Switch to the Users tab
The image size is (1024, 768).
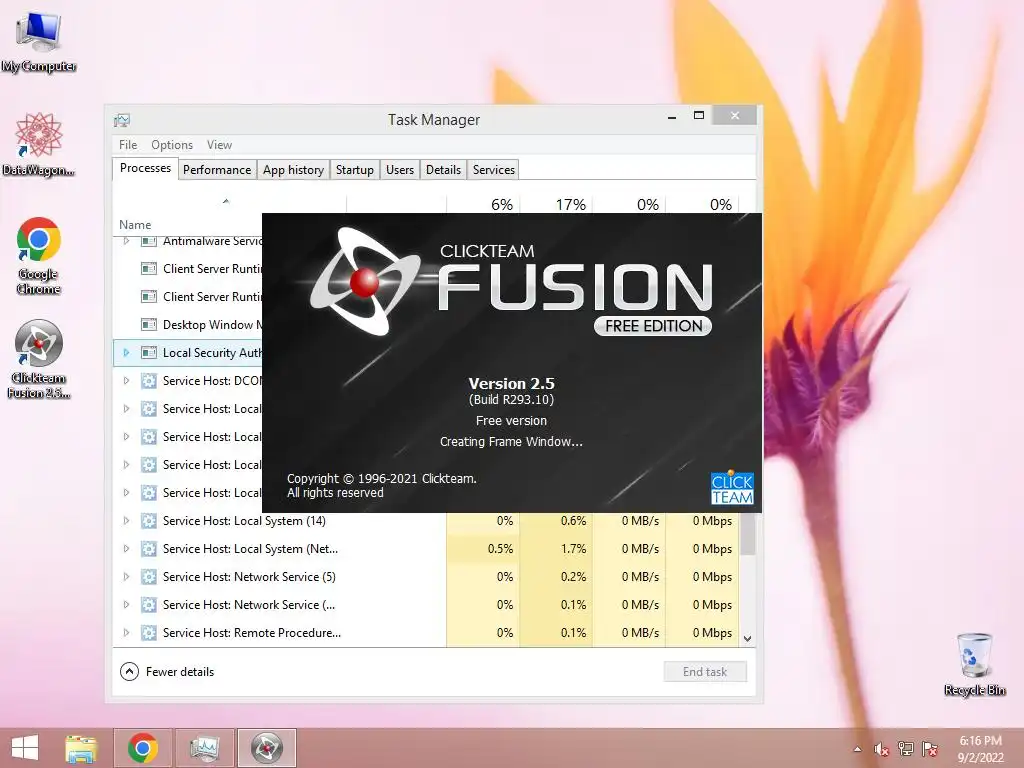[x=400, y=170]
